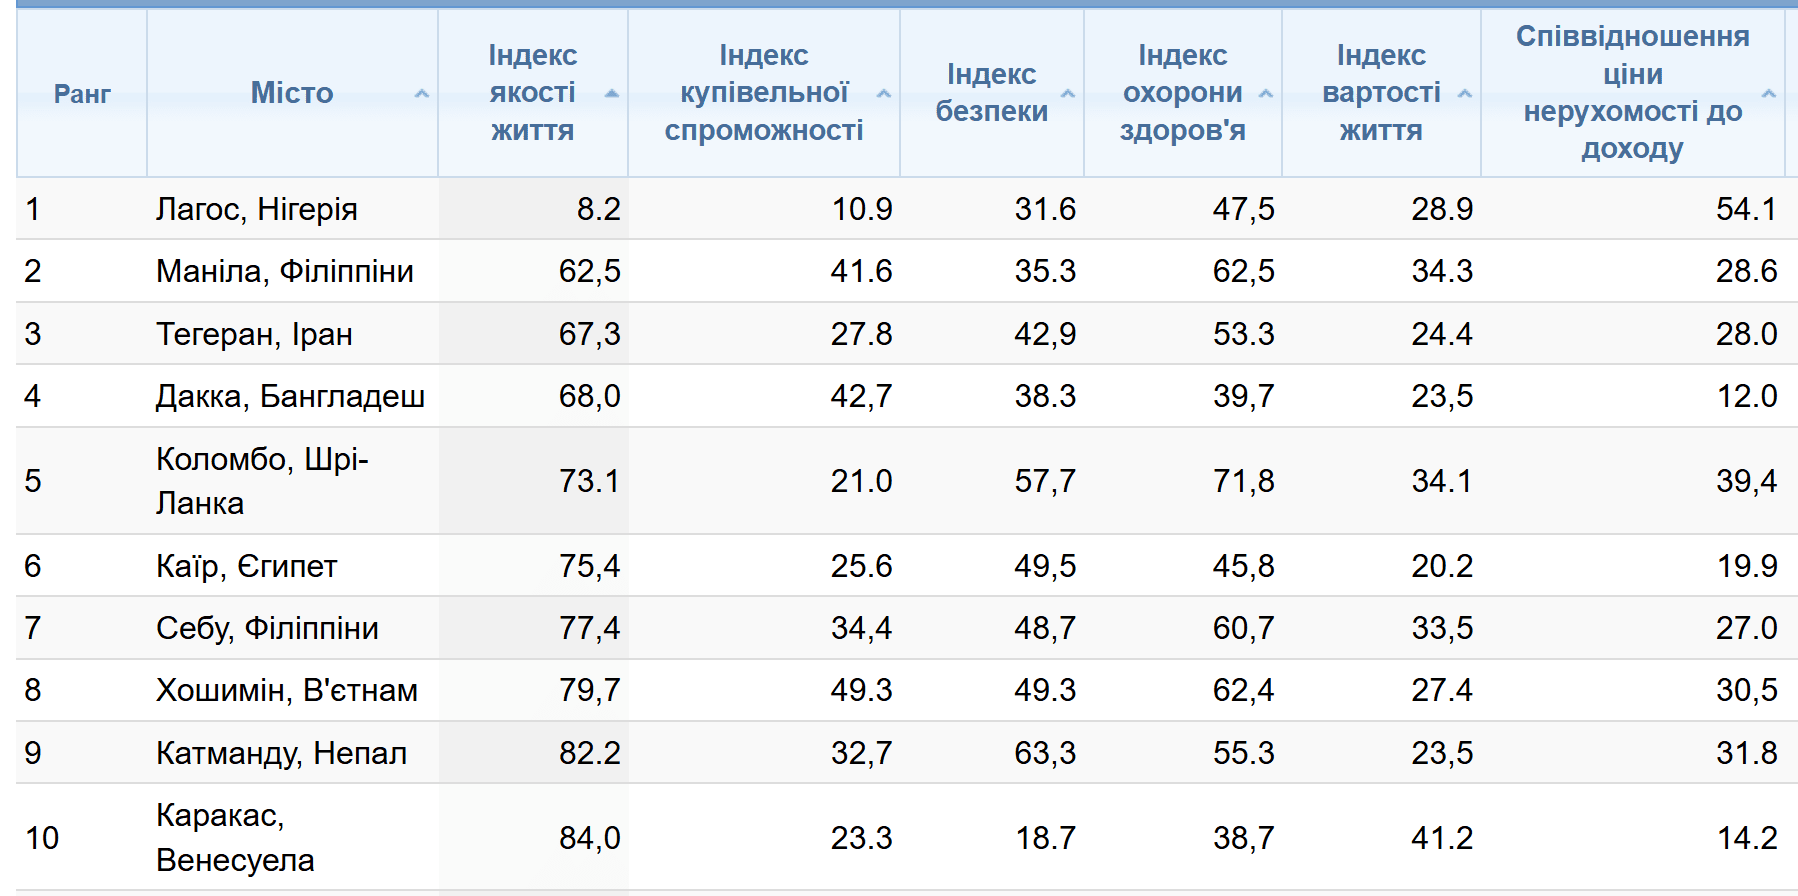This screenshot has width=1798, height=896.
Task: Click on Каракас, Венесуела
Action: tap(235, 838)
